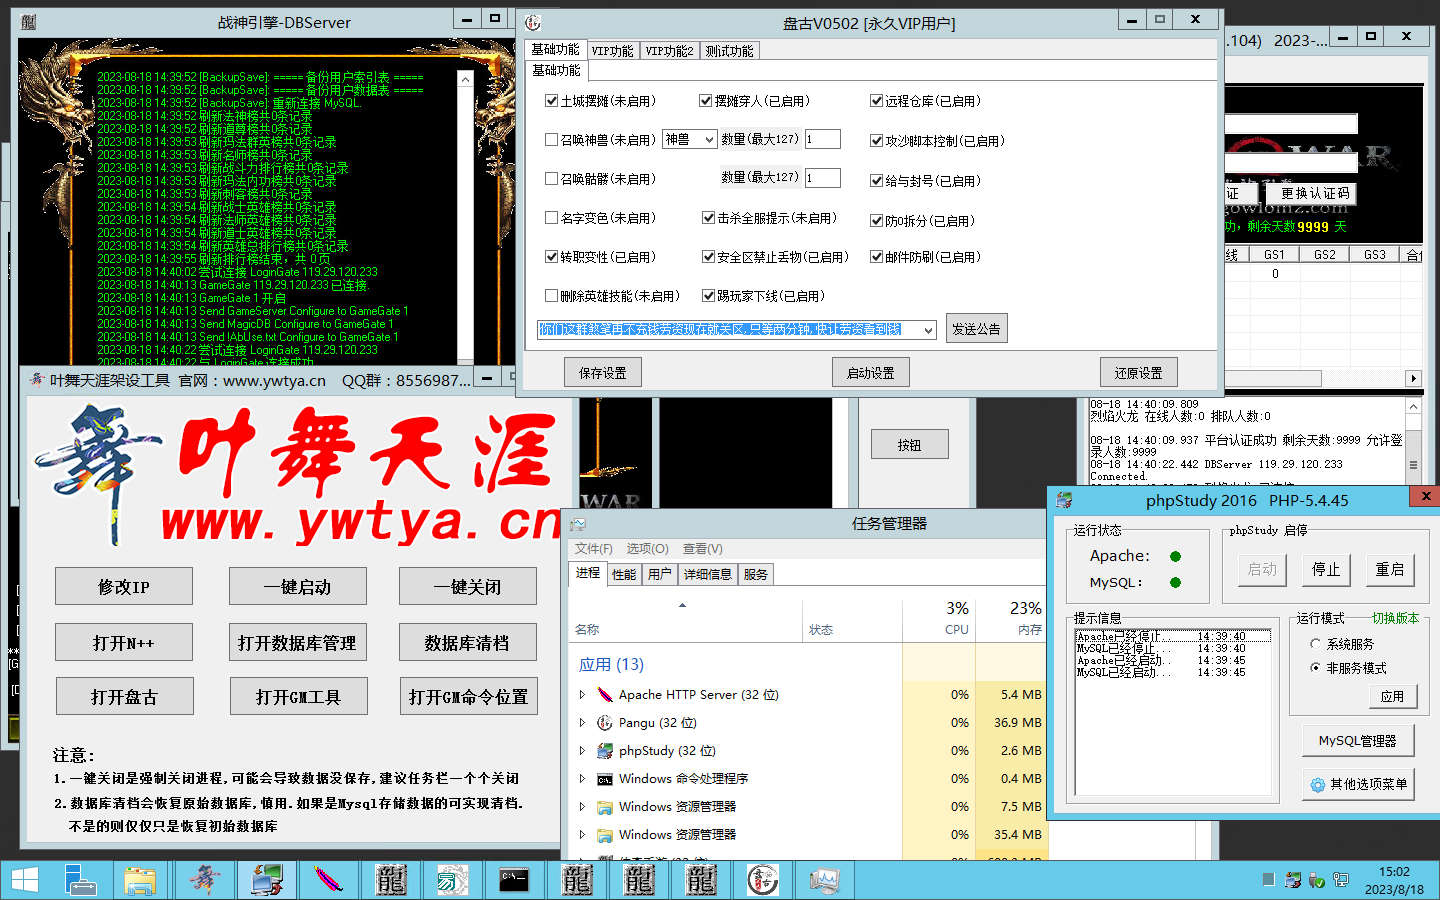Screen dimensions: 1440x900
Task: Click the 切换版本 link in phpStudy
Action: tap(1395, 618)
